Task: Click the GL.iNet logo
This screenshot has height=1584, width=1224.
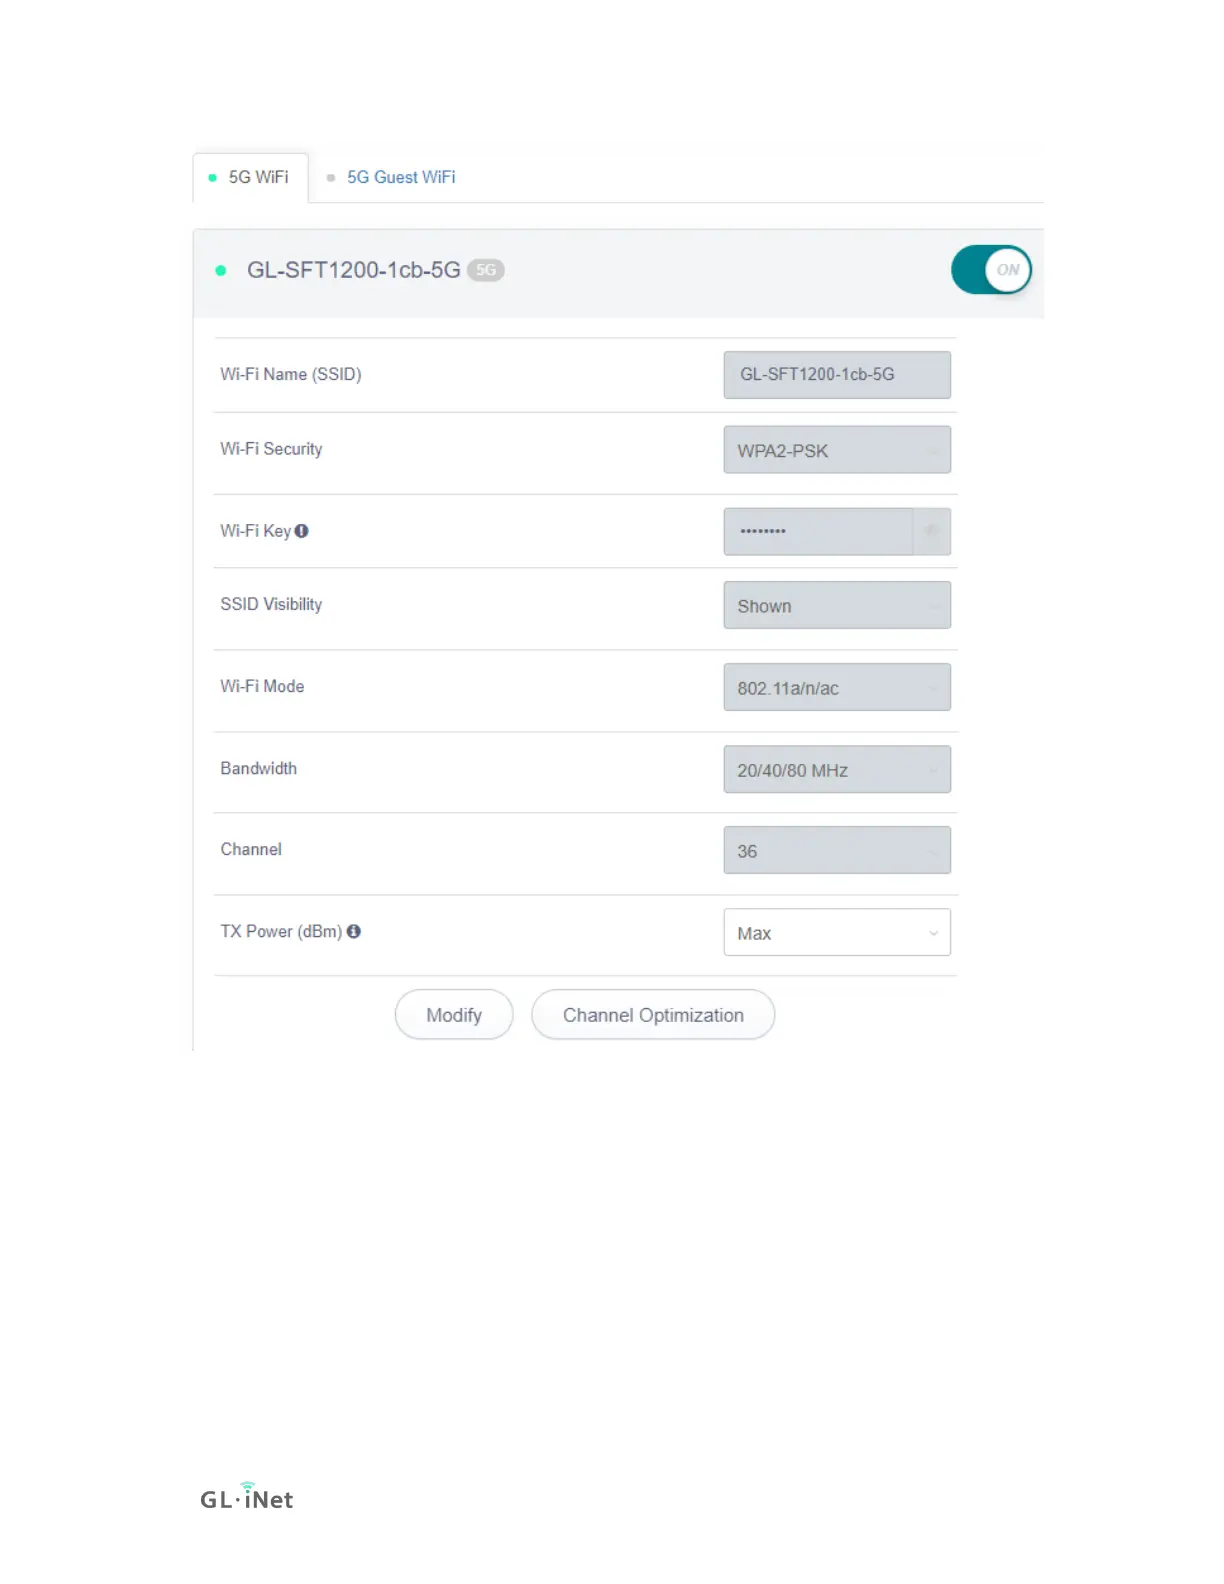Action: pyautogui.click(x=247, y=1496)
